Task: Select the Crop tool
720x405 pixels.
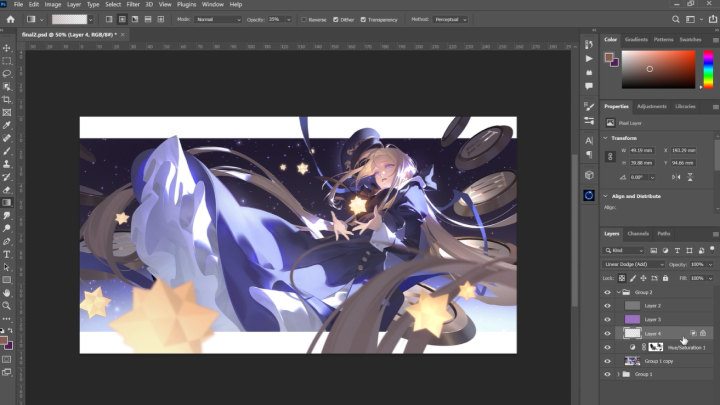Action: point(7,99)
